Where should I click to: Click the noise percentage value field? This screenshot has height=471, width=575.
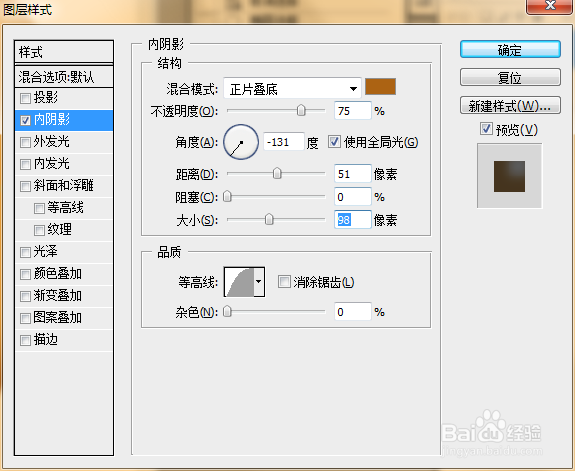click(353, 312)
